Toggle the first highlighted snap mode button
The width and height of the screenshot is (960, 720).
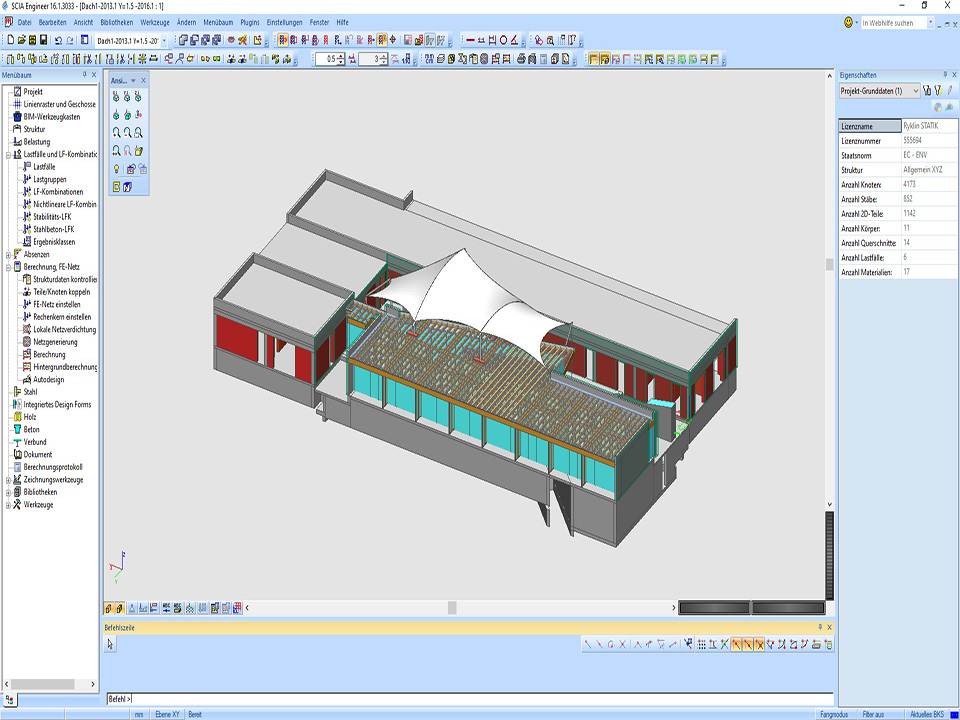click(736, 645)
